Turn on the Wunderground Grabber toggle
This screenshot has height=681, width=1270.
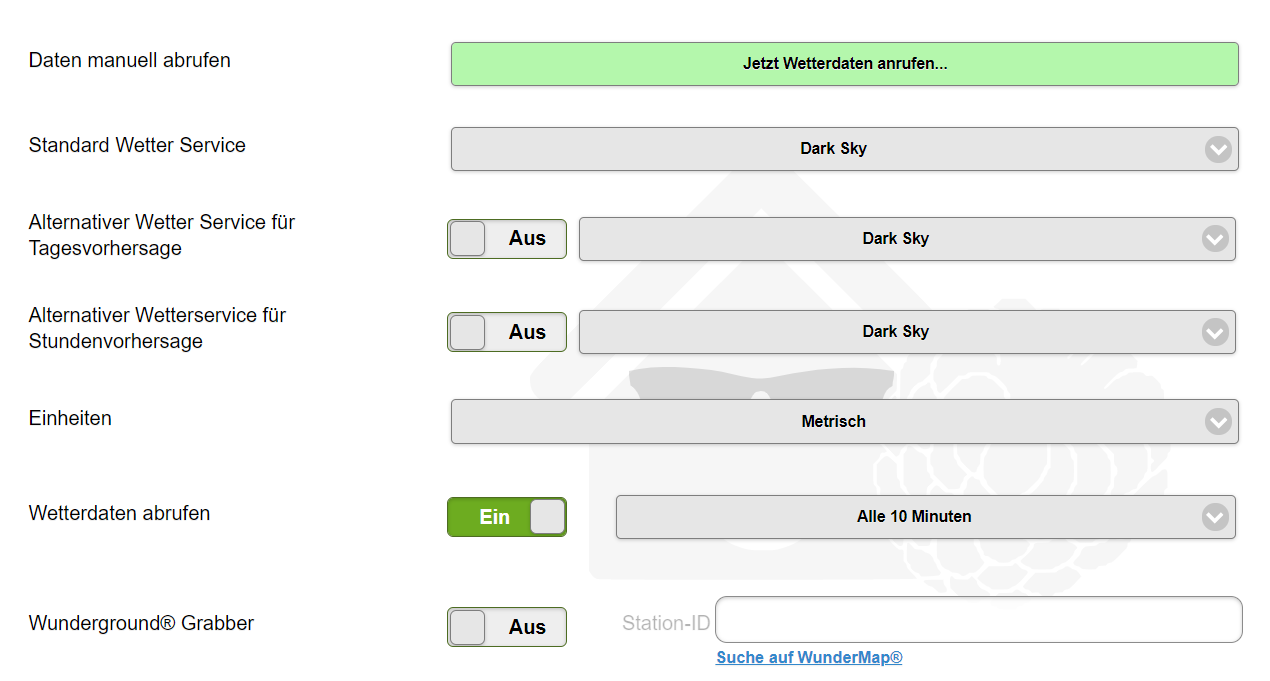(x=506, y=627)
